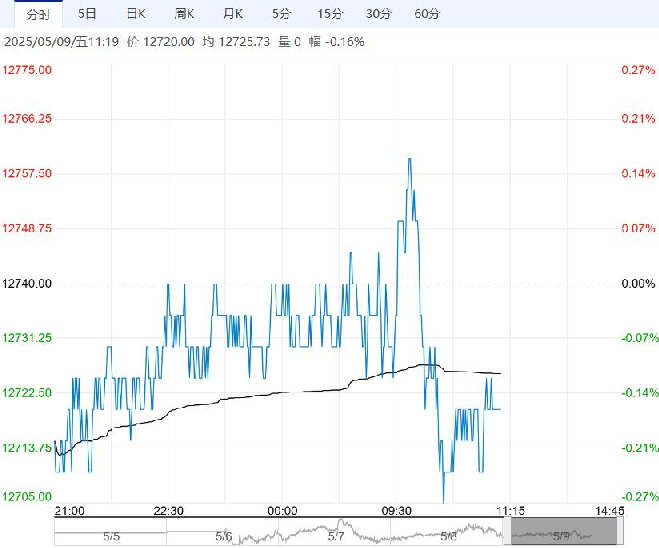Open the 周K weekly chart tab
659x548 pixels.
pos(184,14)
